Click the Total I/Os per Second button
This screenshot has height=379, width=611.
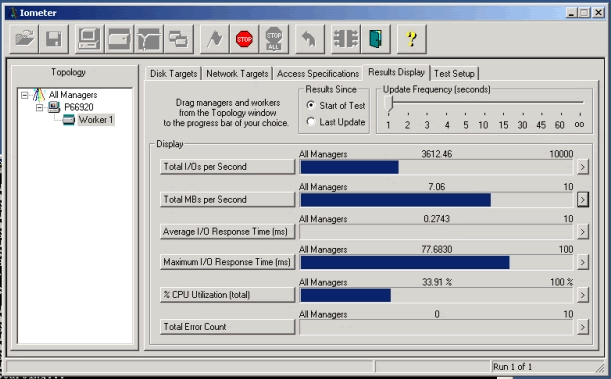[227, 167]
